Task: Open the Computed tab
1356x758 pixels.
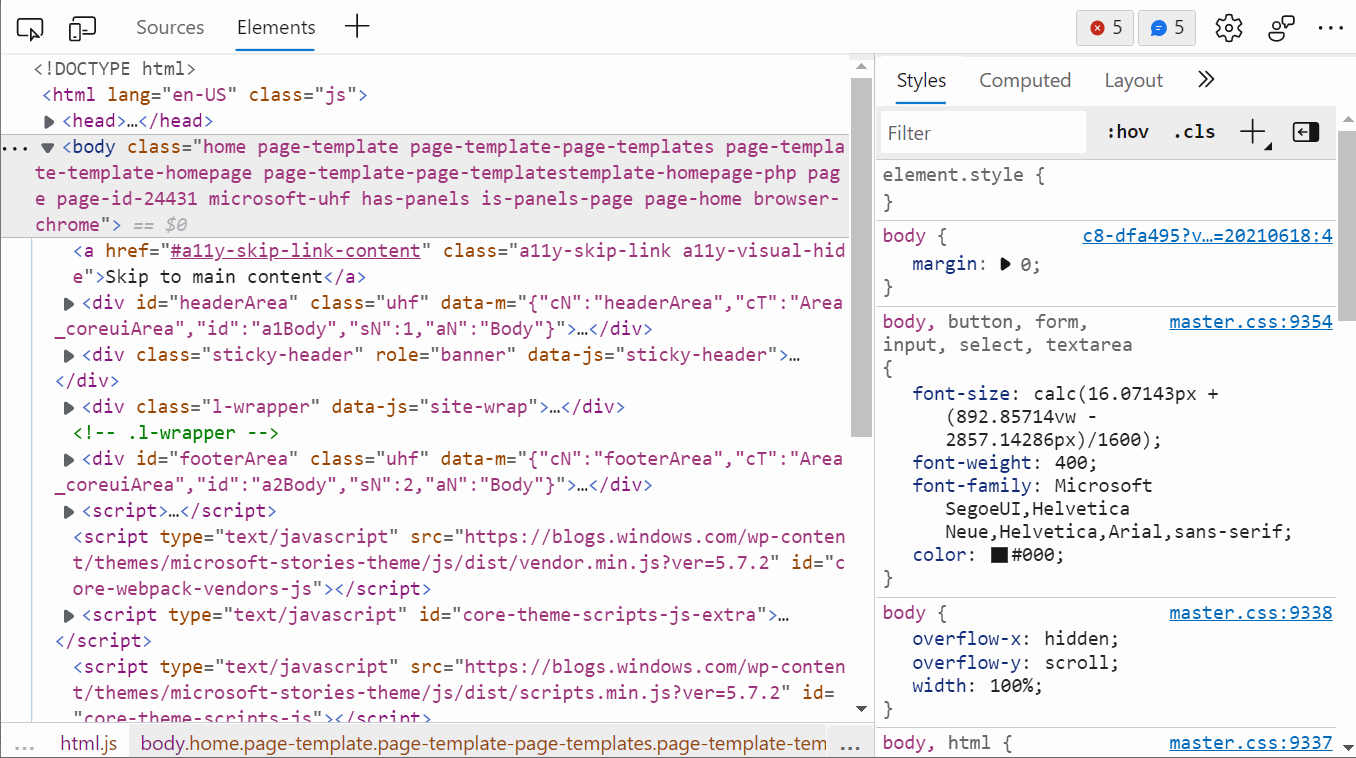Action: click(x=1024, y=80)
